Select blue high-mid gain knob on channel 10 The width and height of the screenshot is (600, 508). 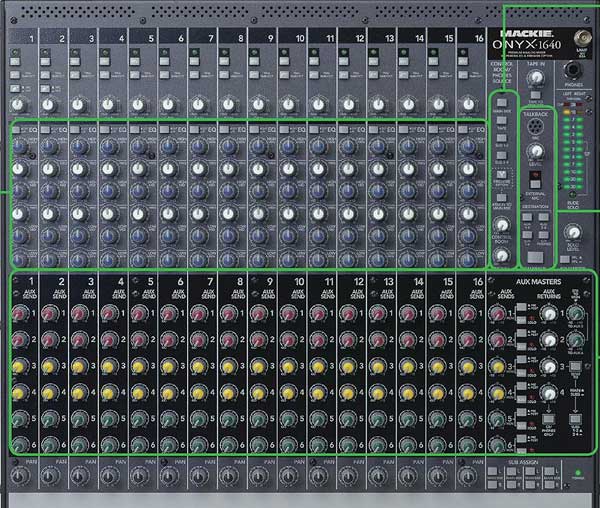(288, 190)
